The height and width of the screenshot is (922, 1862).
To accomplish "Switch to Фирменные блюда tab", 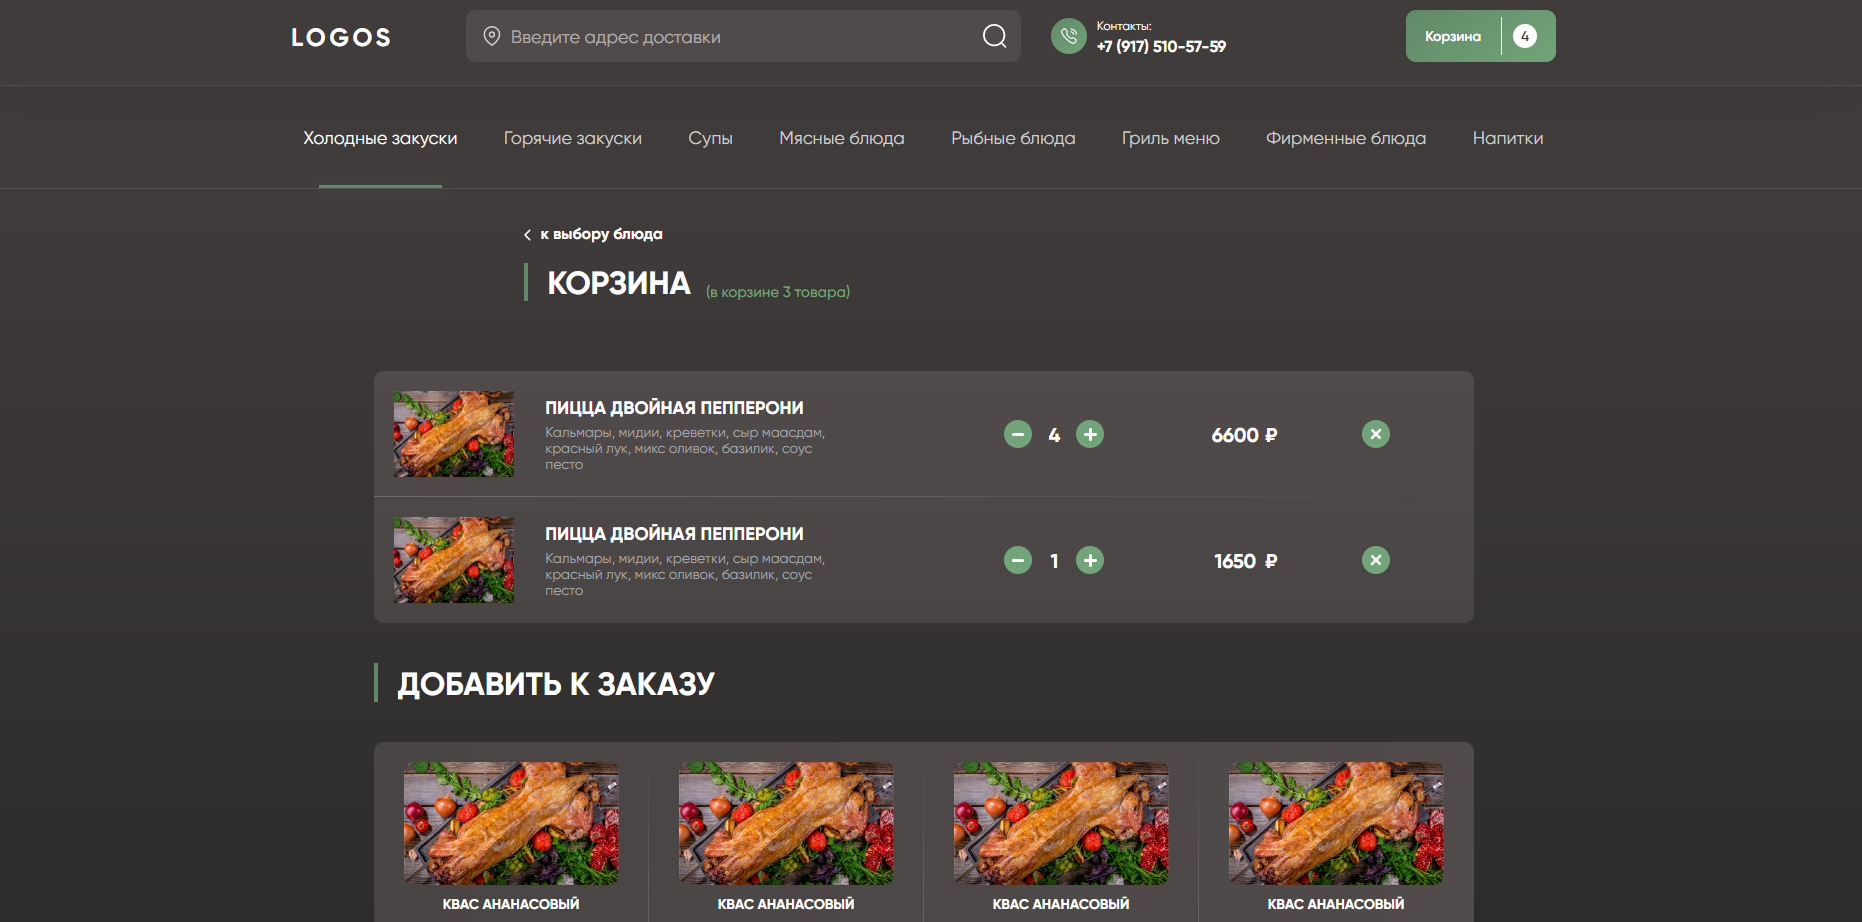I will pos(1346,138).
